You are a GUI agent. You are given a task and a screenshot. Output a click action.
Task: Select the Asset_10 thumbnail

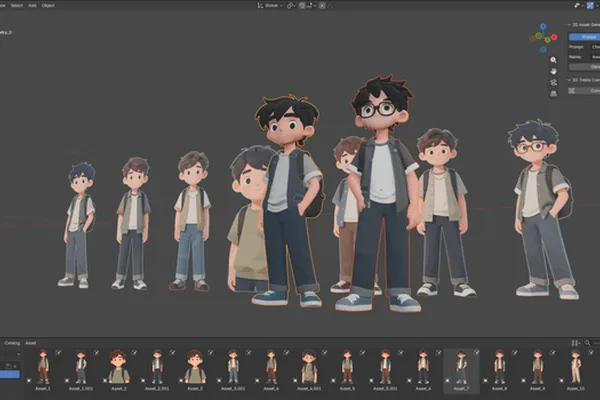click(x=575, y=367)
